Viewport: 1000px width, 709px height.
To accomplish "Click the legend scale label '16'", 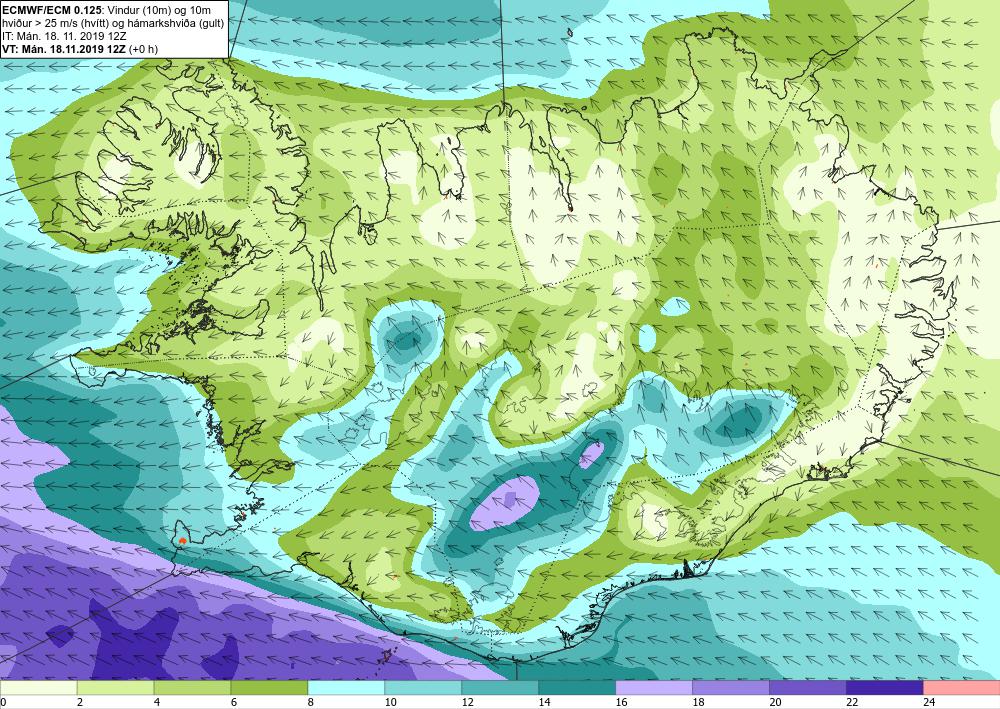I will (621, 702).
